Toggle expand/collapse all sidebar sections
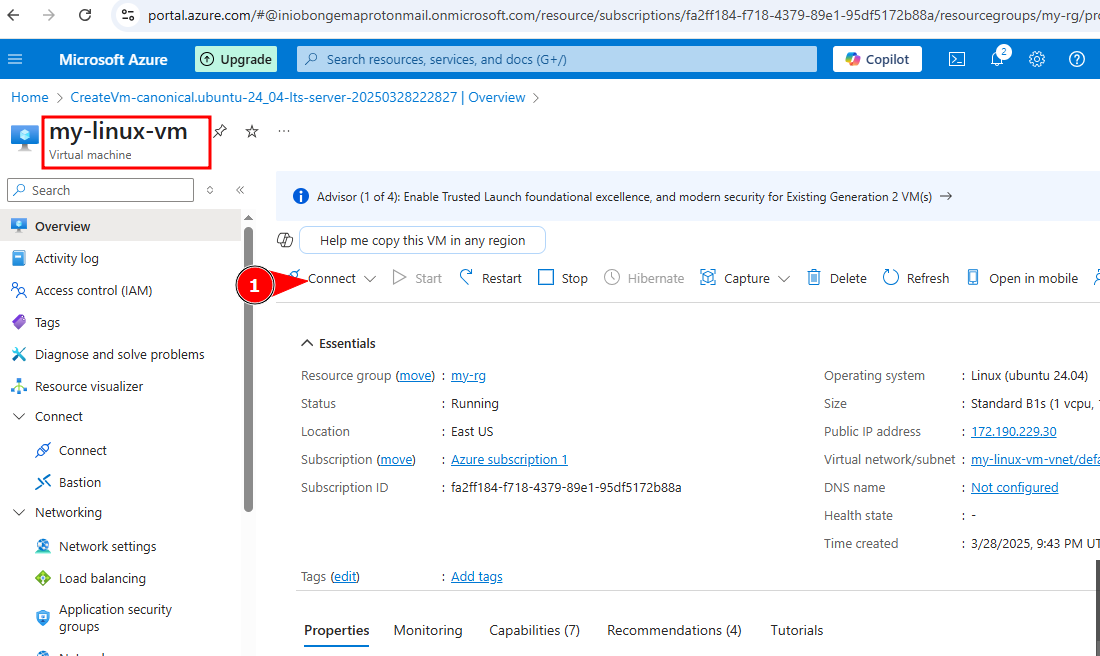 (x=209, y=190)
